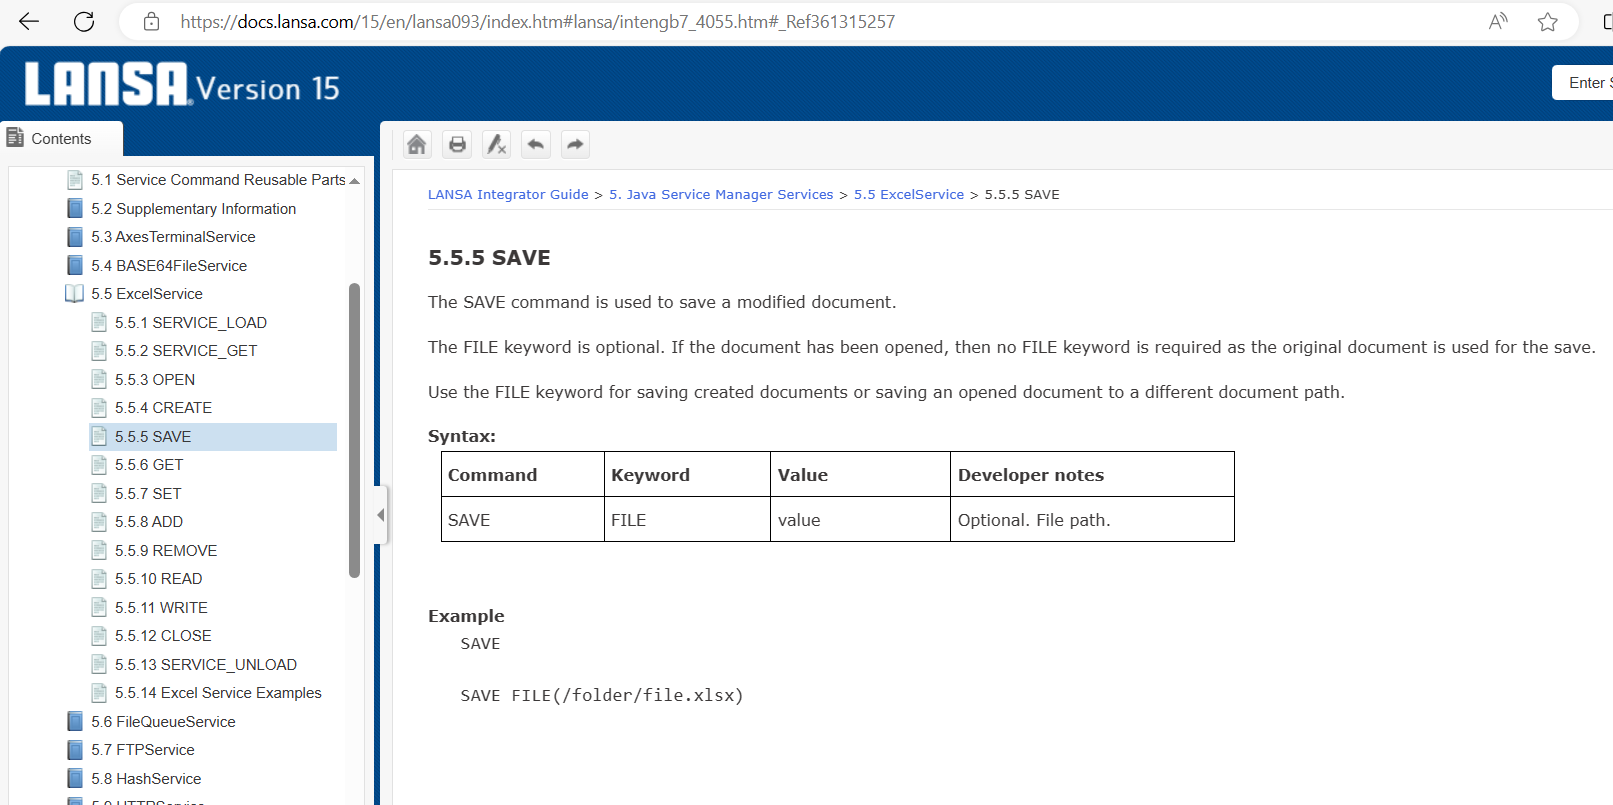Open the 5.5.3 OPEN topic

[154, 380]
